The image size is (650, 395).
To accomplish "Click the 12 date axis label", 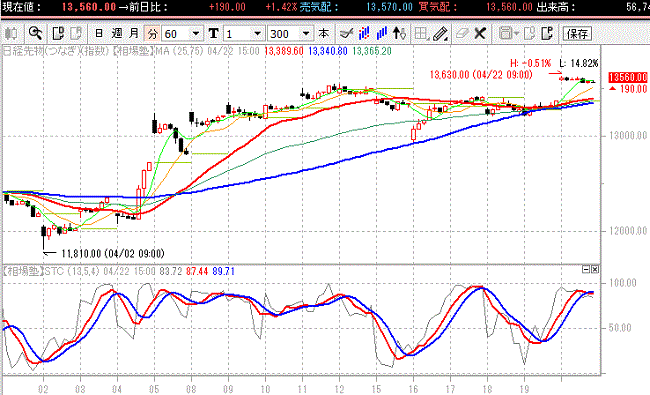I will click(x=339, y=389).
